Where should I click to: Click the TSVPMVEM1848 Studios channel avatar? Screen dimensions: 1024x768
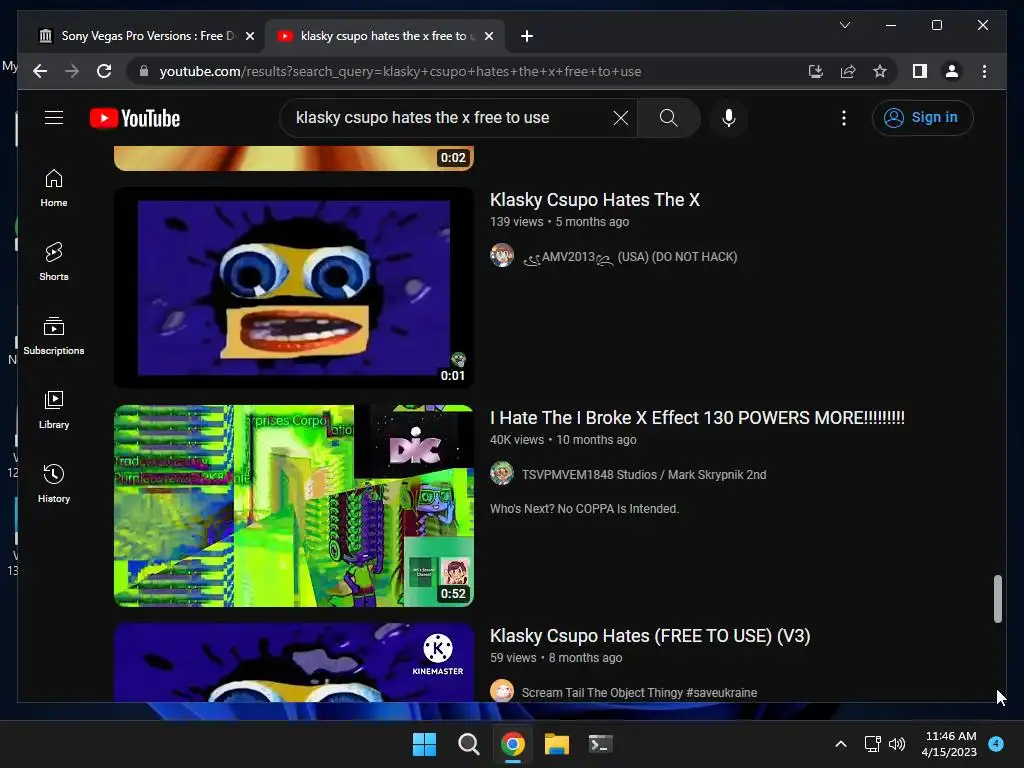pyautogui.click(x=502, y=473)
